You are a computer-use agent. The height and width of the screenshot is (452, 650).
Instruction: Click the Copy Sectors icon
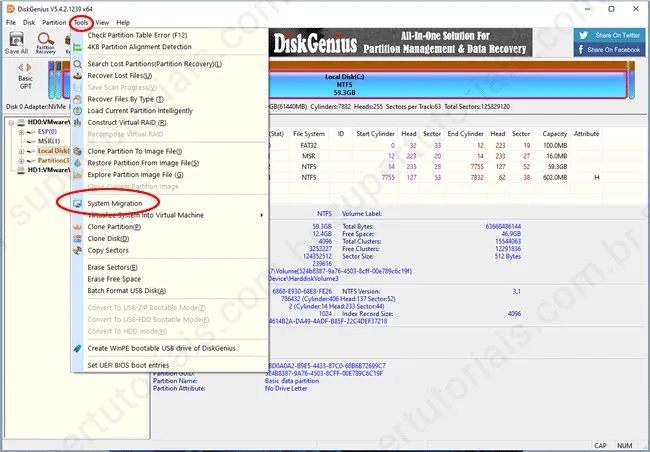click(78, 250)
